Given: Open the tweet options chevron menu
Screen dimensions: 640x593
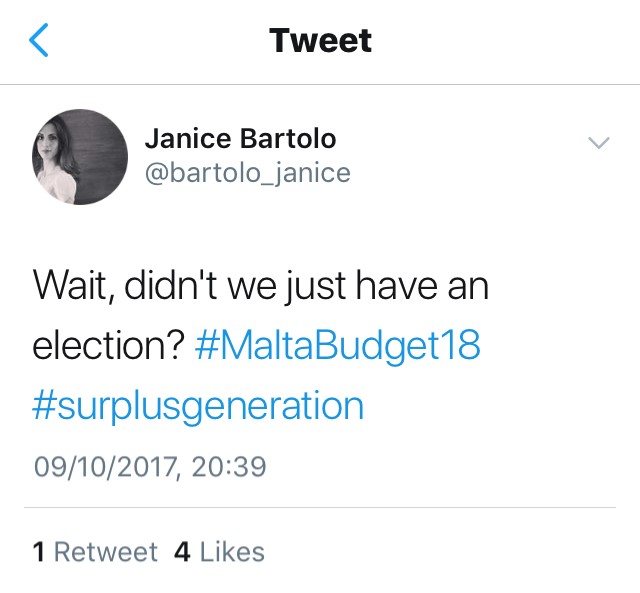Looking at the screenshot, I should (x=598, y=144).
